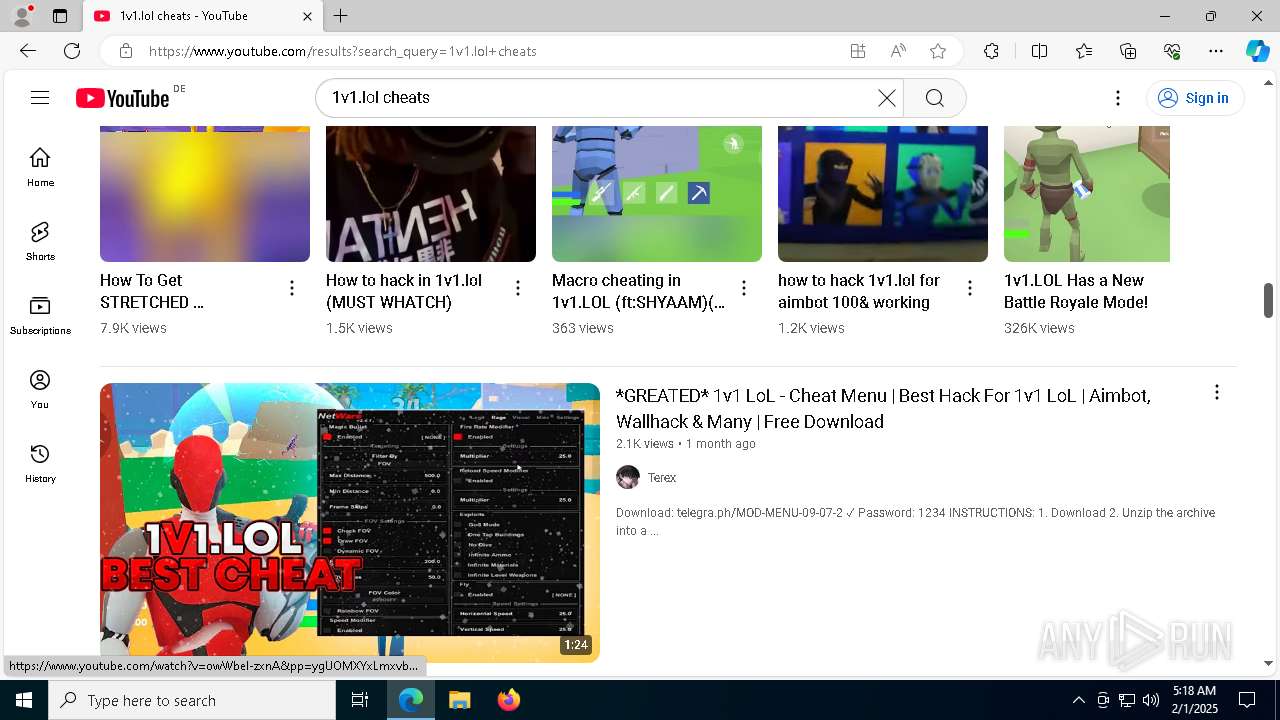
Task: Open notification center icon
Action: click(x=1247, y=700)
